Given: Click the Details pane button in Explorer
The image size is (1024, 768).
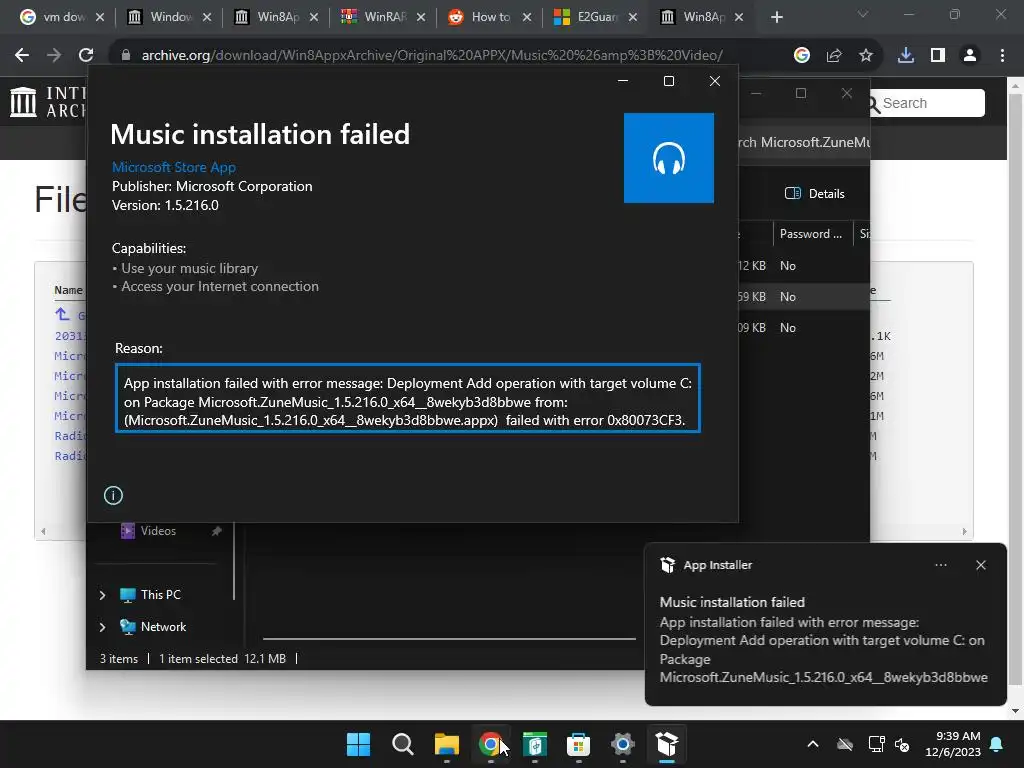Looking at the screenshot, I should pos(814,194).
